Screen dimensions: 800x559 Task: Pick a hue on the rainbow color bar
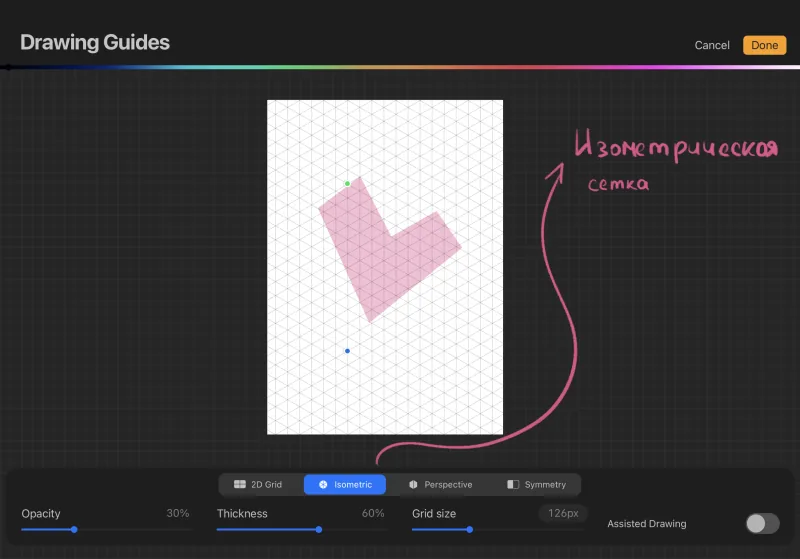tap(400, 67)
